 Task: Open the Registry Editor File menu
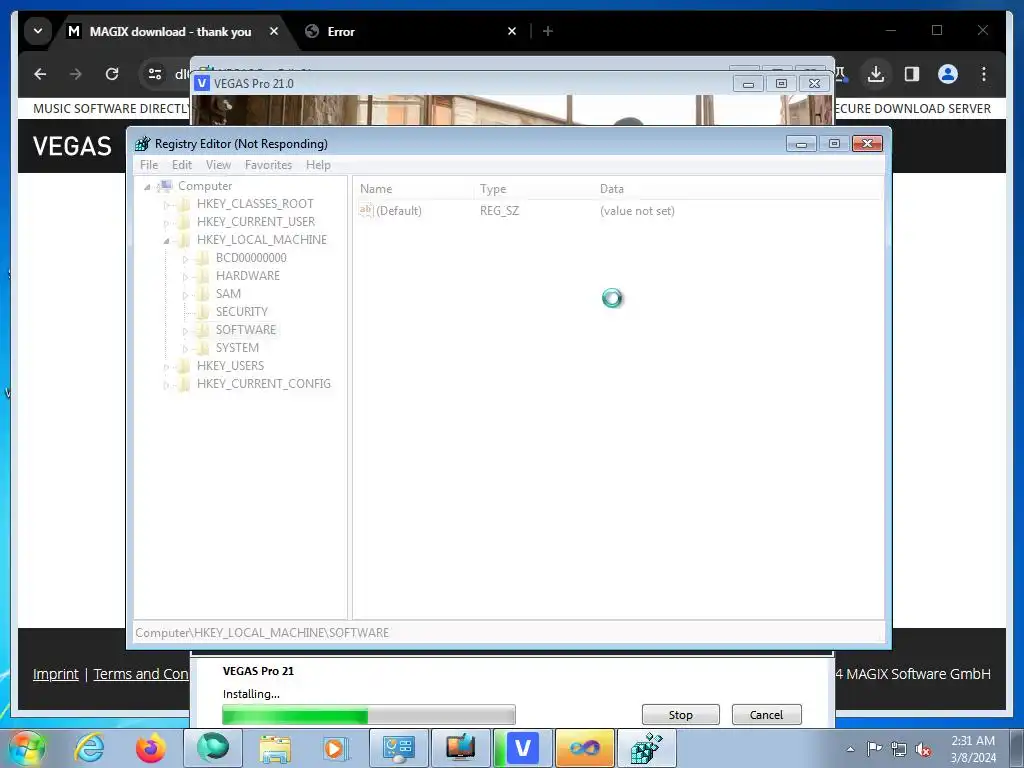pyautogui.click(x=149, y=165)
